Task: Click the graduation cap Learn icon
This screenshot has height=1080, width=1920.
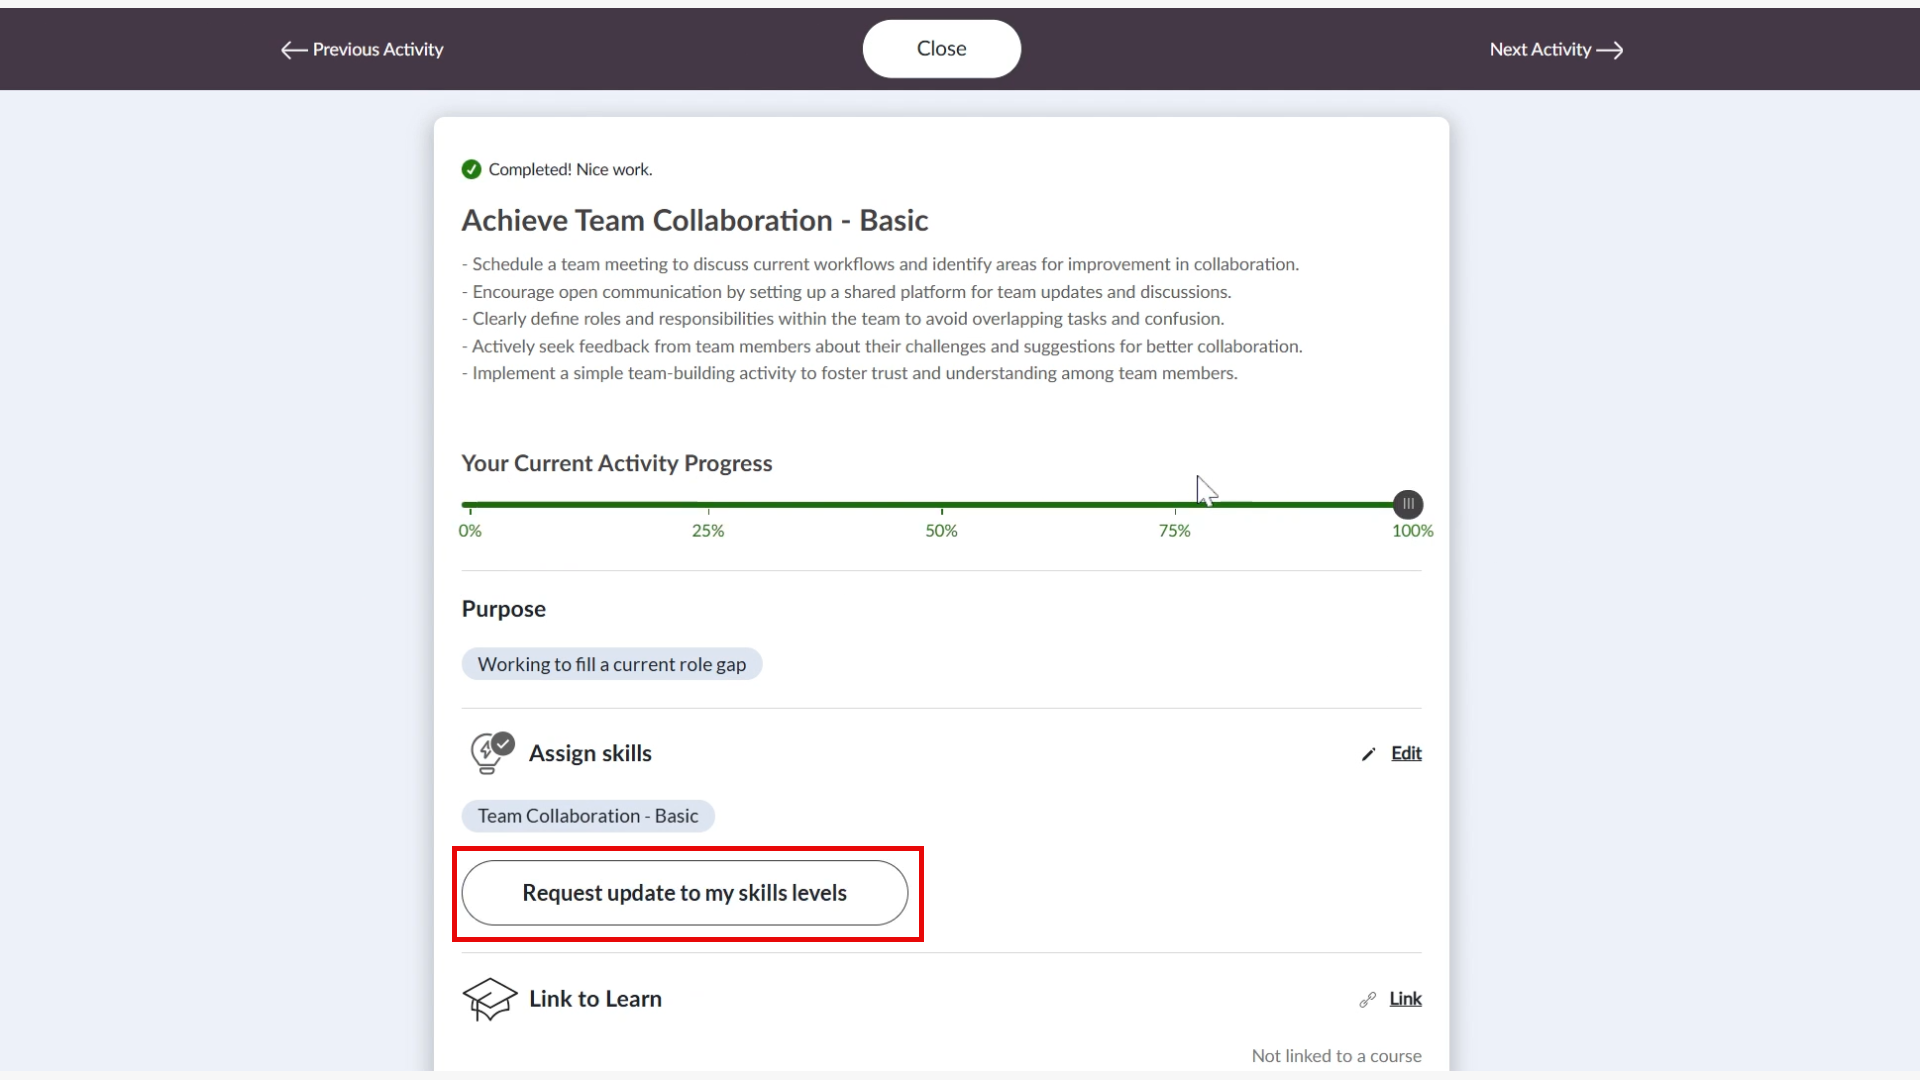Action: [x=489, y=999]
